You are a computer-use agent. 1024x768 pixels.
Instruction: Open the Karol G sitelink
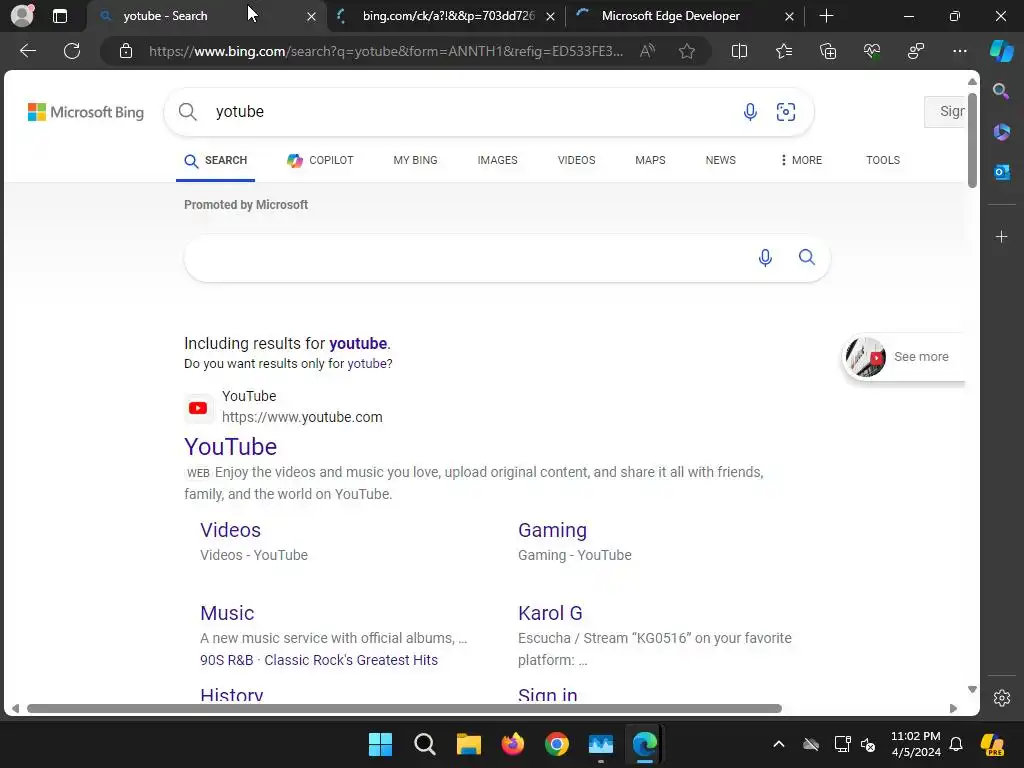(550, 613)
